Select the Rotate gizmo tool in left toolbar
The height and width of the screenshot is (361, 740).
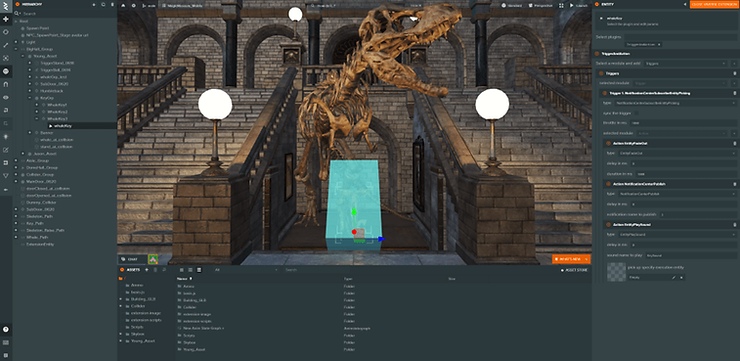tap(6, 32)
